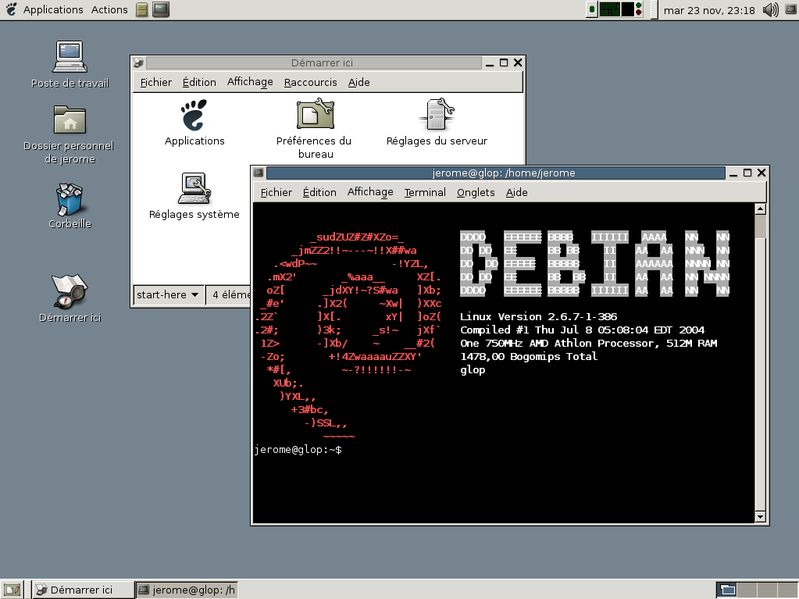Open Édition menu in terminal window

click(319, 192)
